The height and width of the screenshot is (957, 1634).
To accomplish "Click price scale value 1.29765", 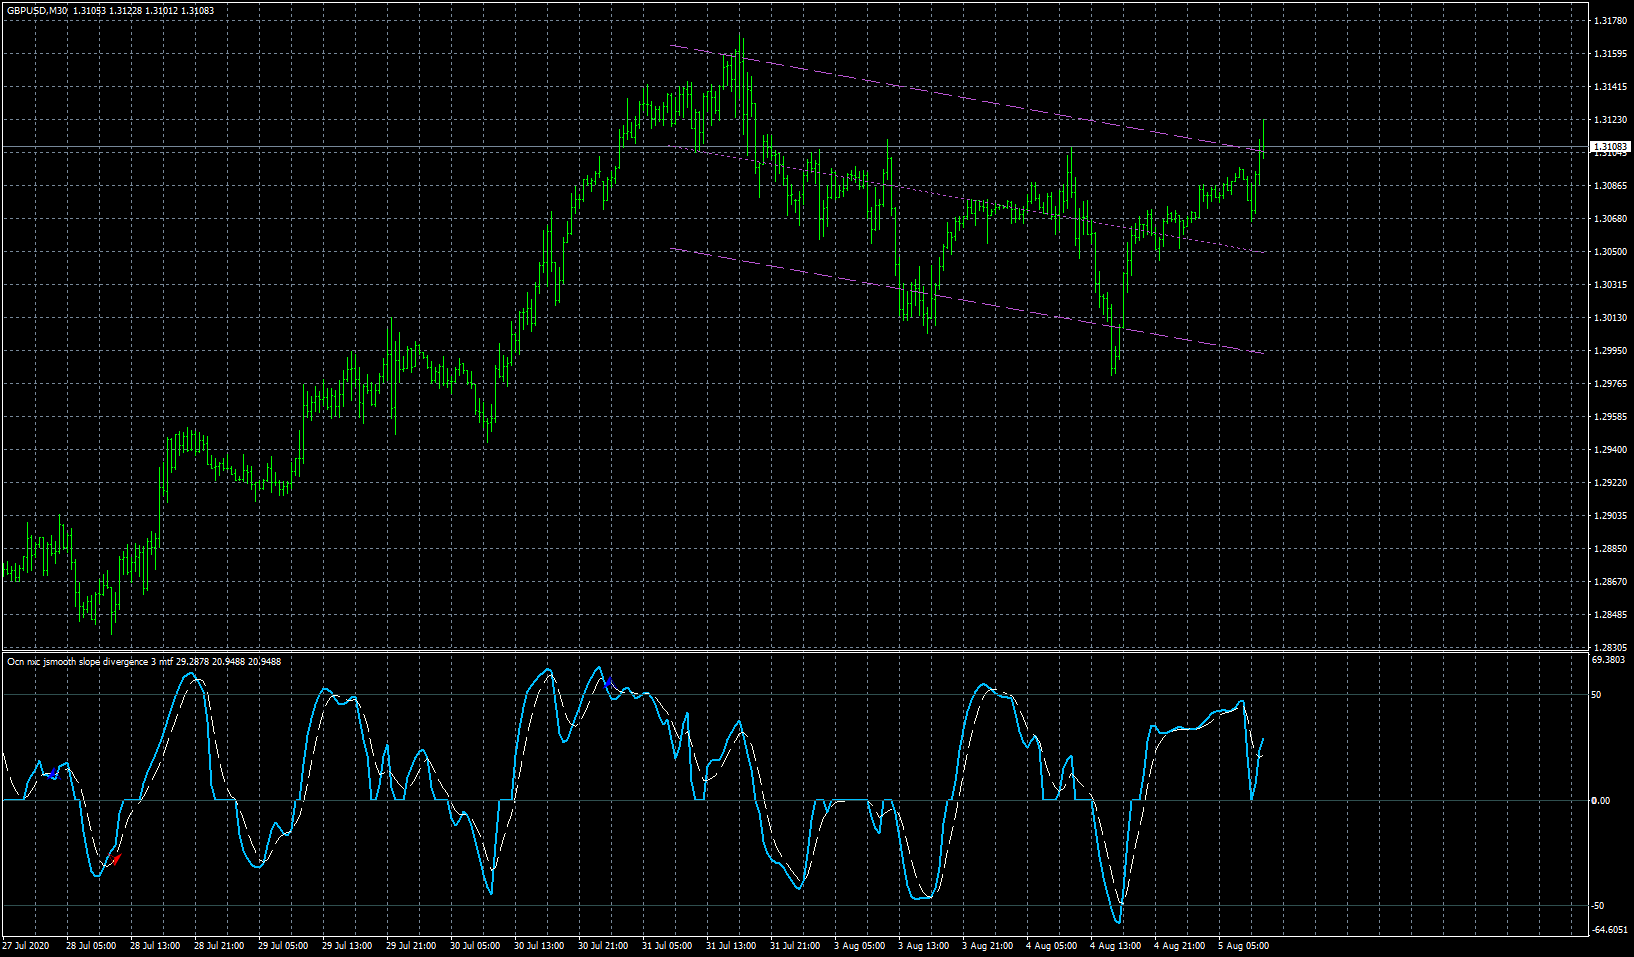I will [x=1609, y=384].
